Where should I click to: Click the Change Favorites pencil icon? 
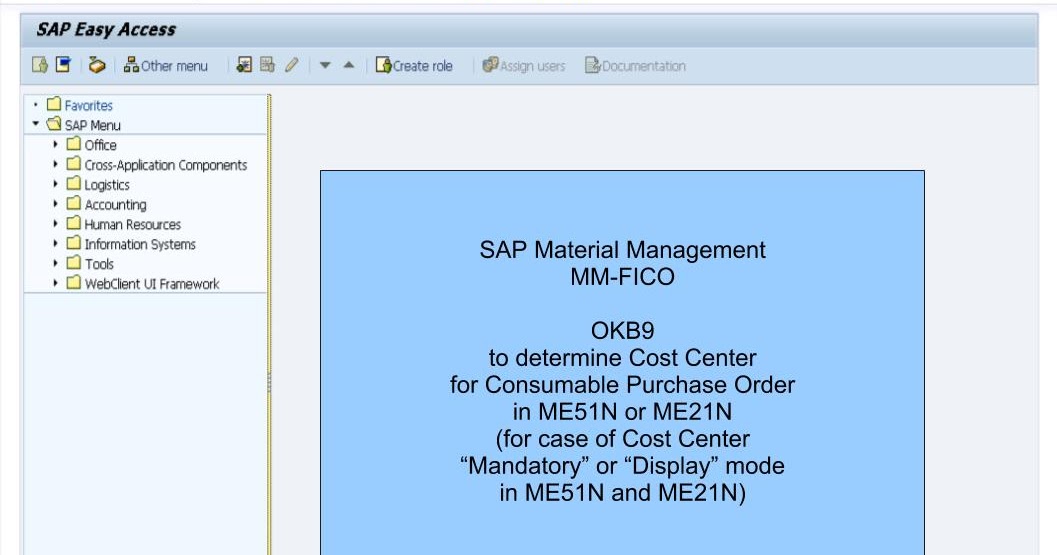click(x=291, y=65)
